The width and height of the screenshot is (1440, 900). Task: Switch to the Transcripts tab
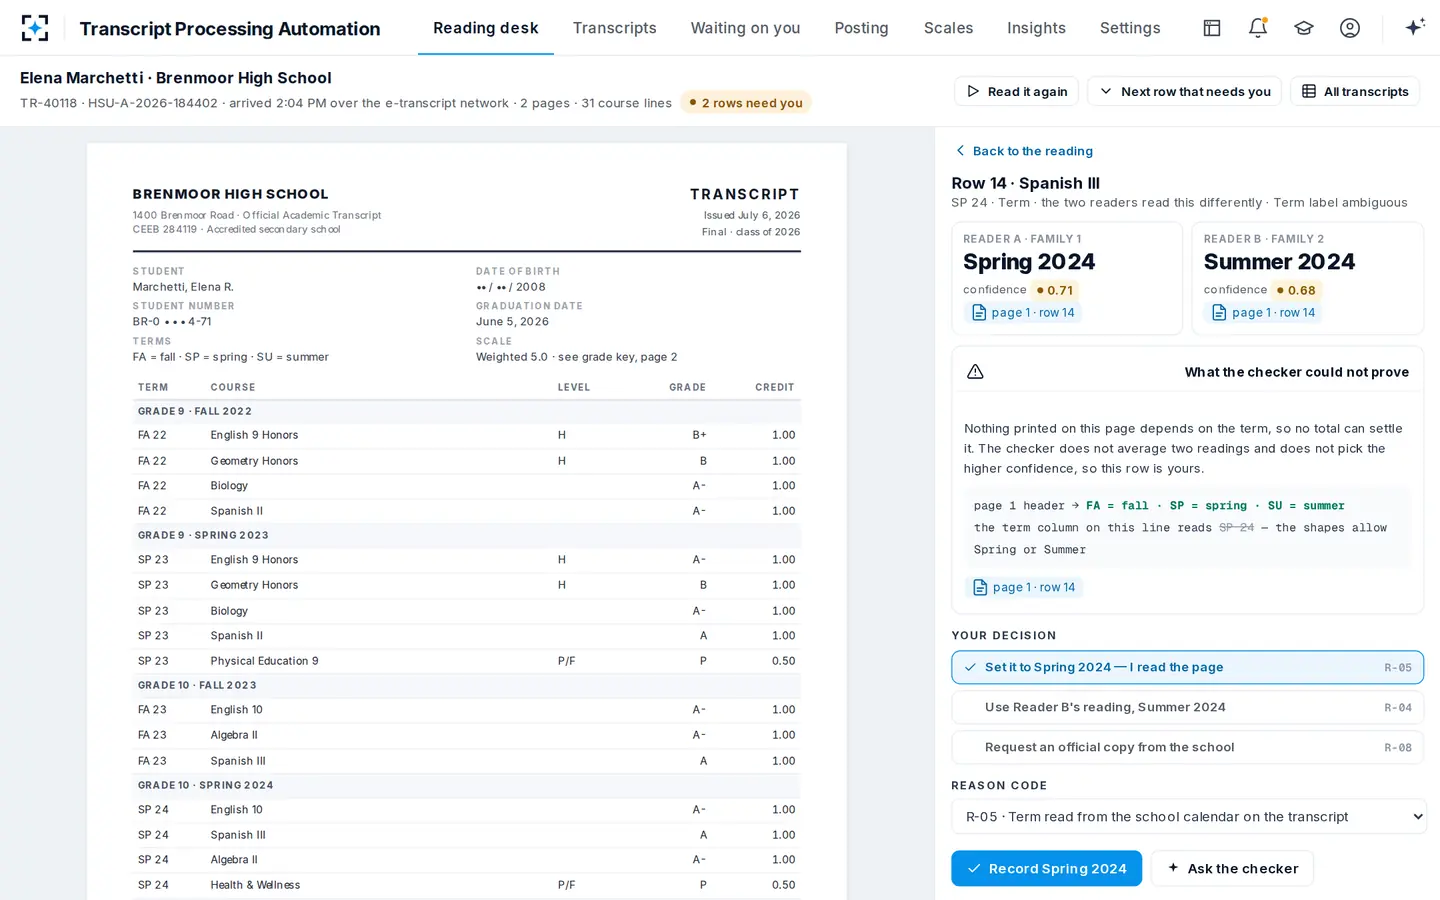(x=614, y=28)
